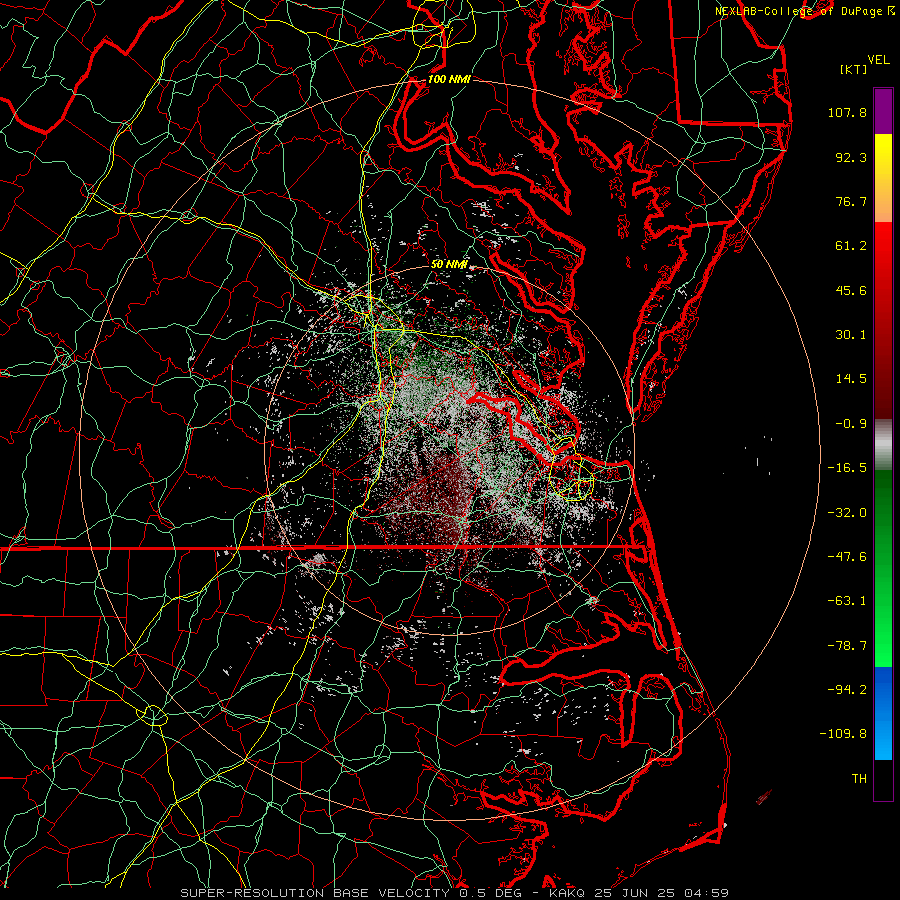900x900 pixels.
Task: Click the -47.6 scale value
Action: (x=847, y=557)
